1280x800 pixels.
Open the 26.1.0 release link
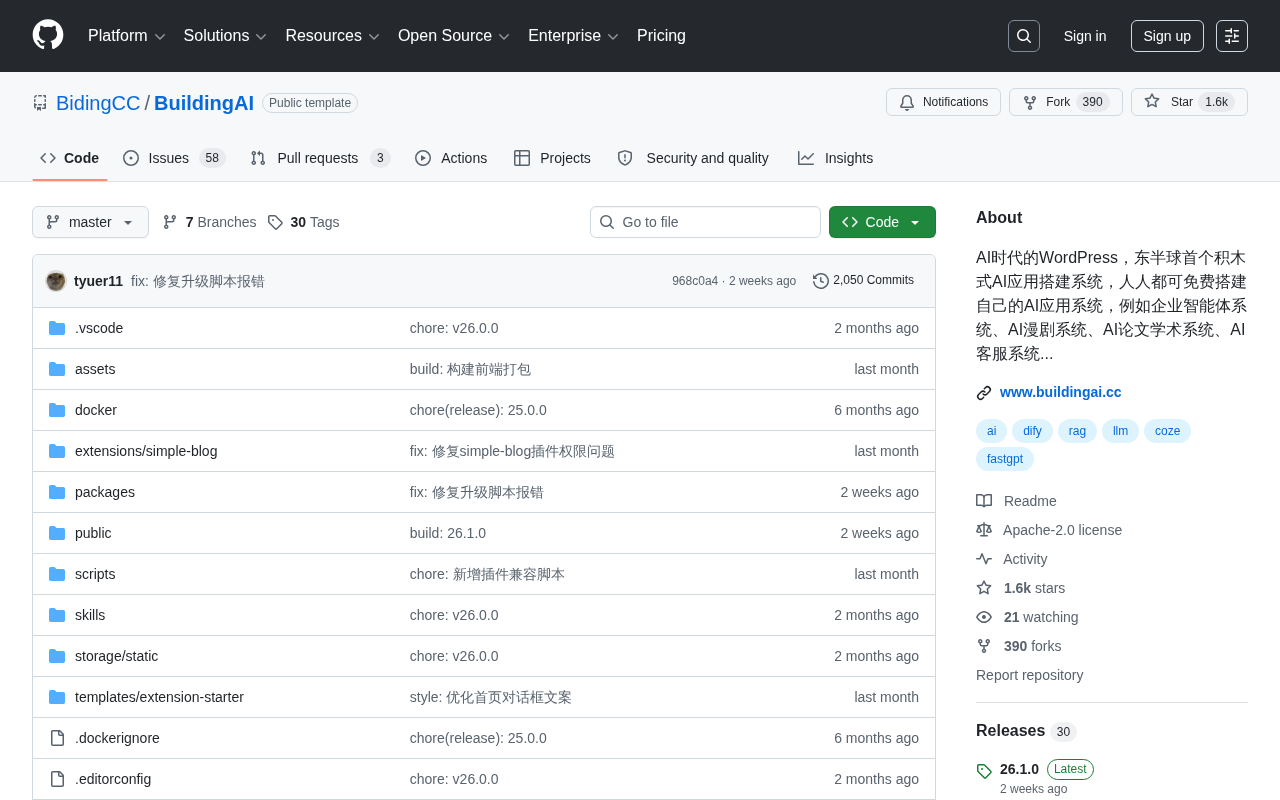click(x=1019, y=769)
